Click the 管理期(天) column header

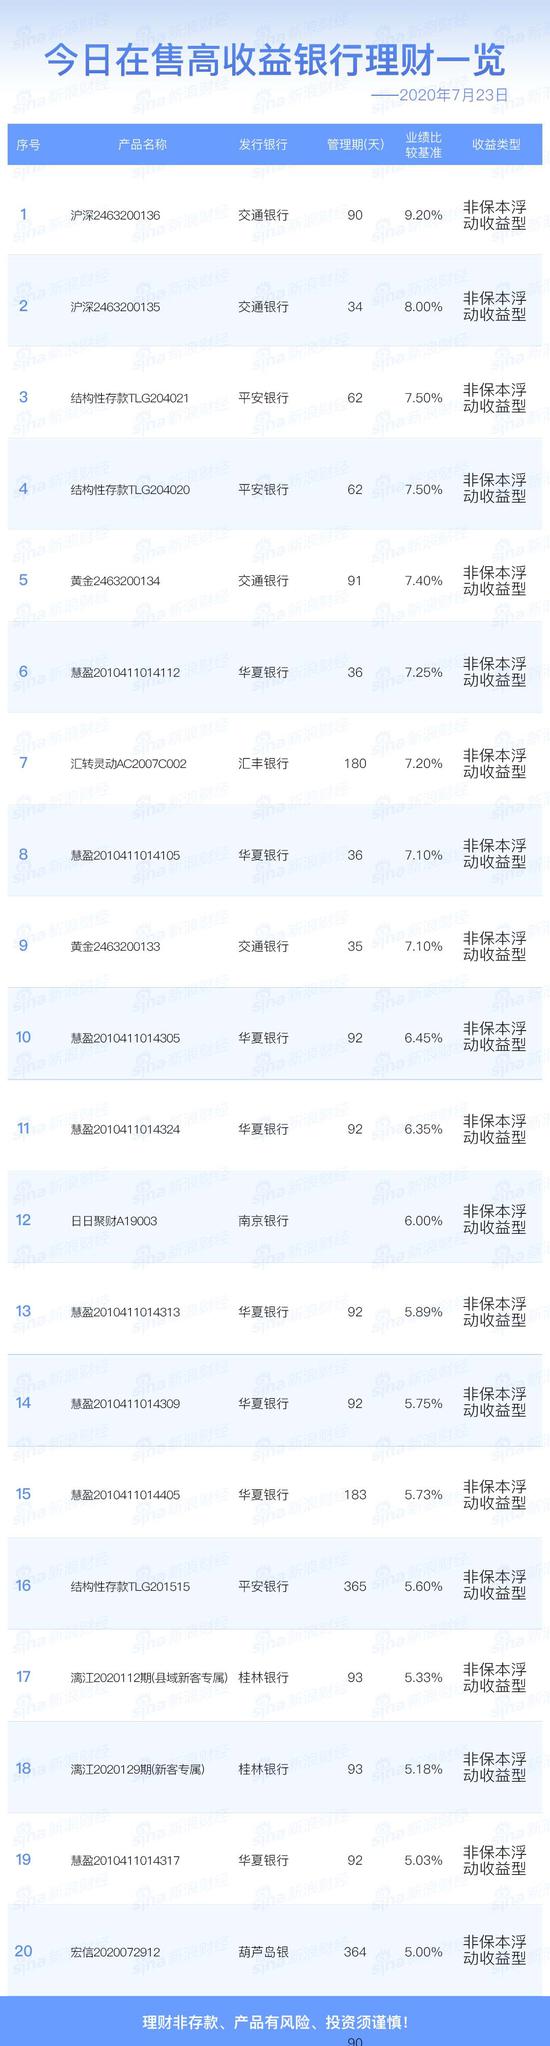(355, 144)
